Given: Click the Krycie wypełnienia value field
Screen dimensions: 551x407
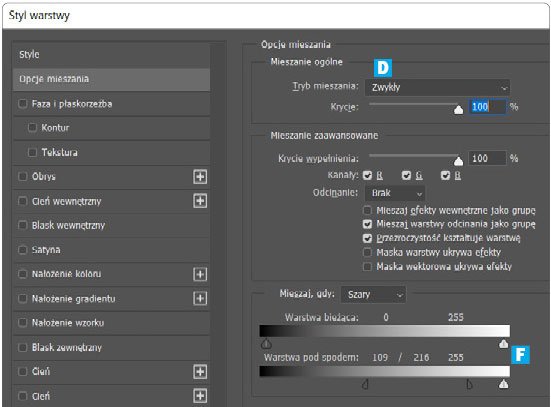Looking at the screenshot, I should tap(487, 159).
